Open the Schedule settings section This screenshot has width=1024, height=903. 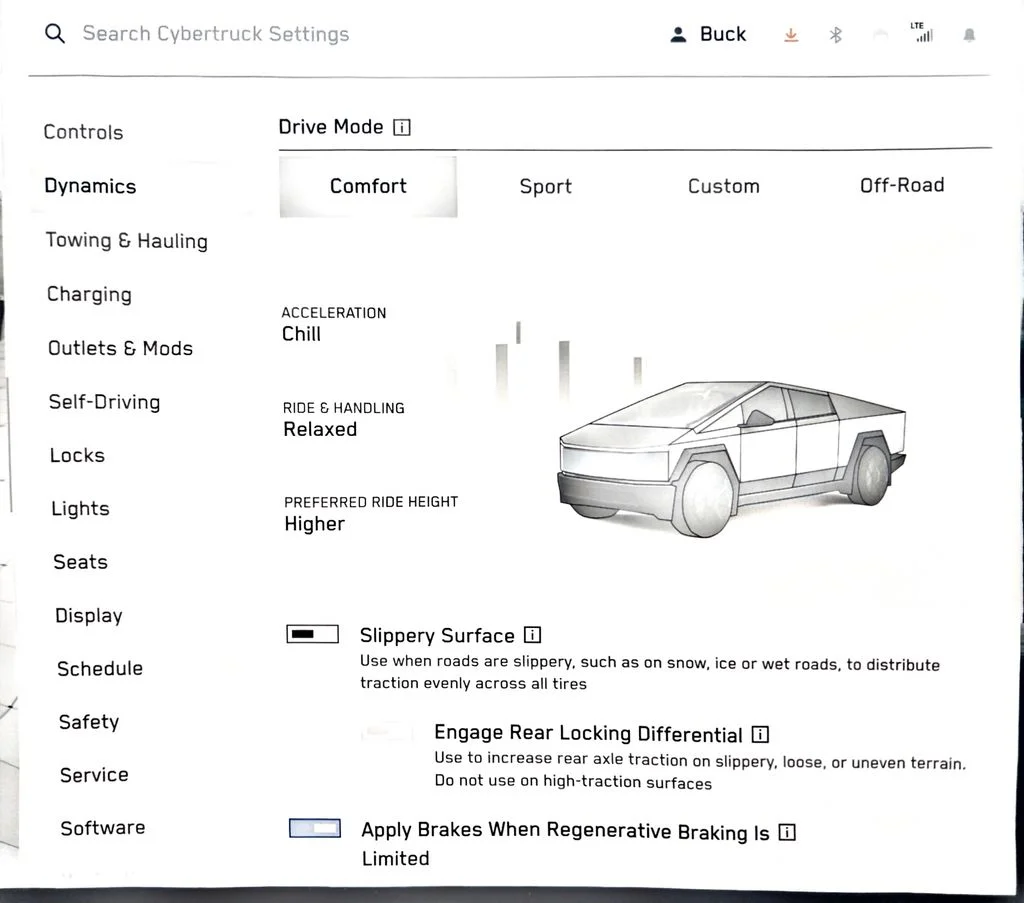tap(100, 669)
